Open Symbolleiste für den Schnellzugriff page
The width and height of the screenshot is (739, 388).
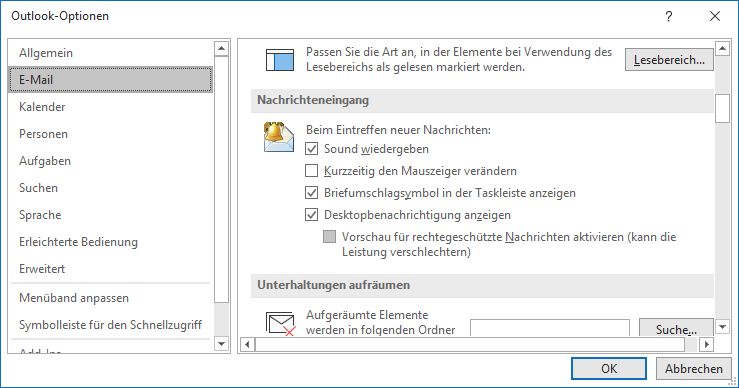click(x=111, y=325)
